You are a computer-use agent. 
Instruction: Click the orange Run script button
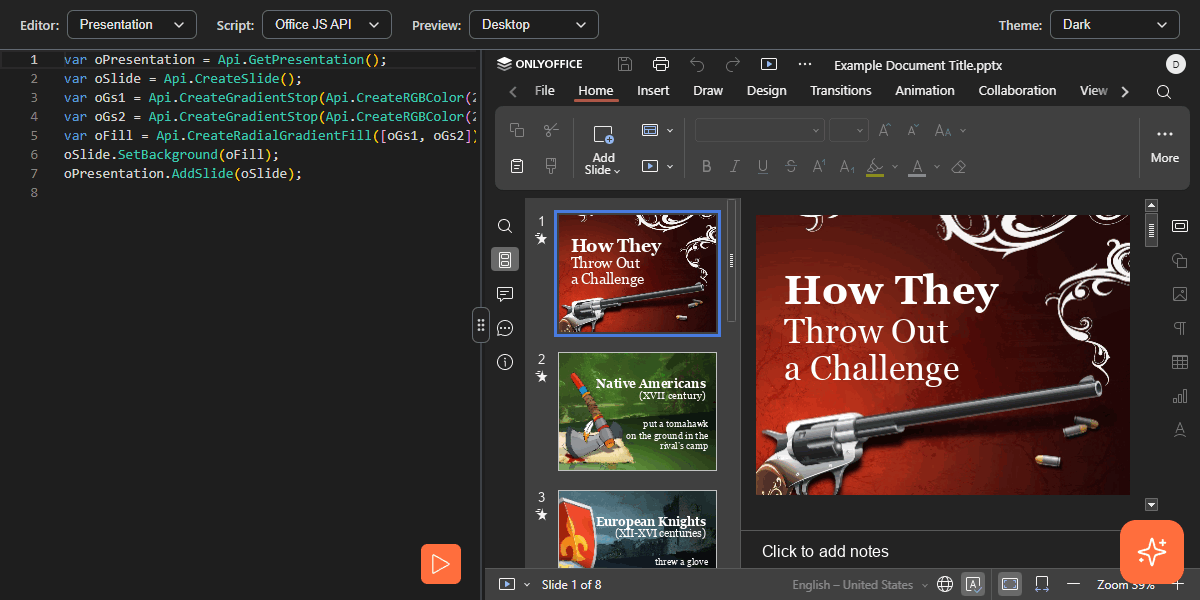point(440,564)
